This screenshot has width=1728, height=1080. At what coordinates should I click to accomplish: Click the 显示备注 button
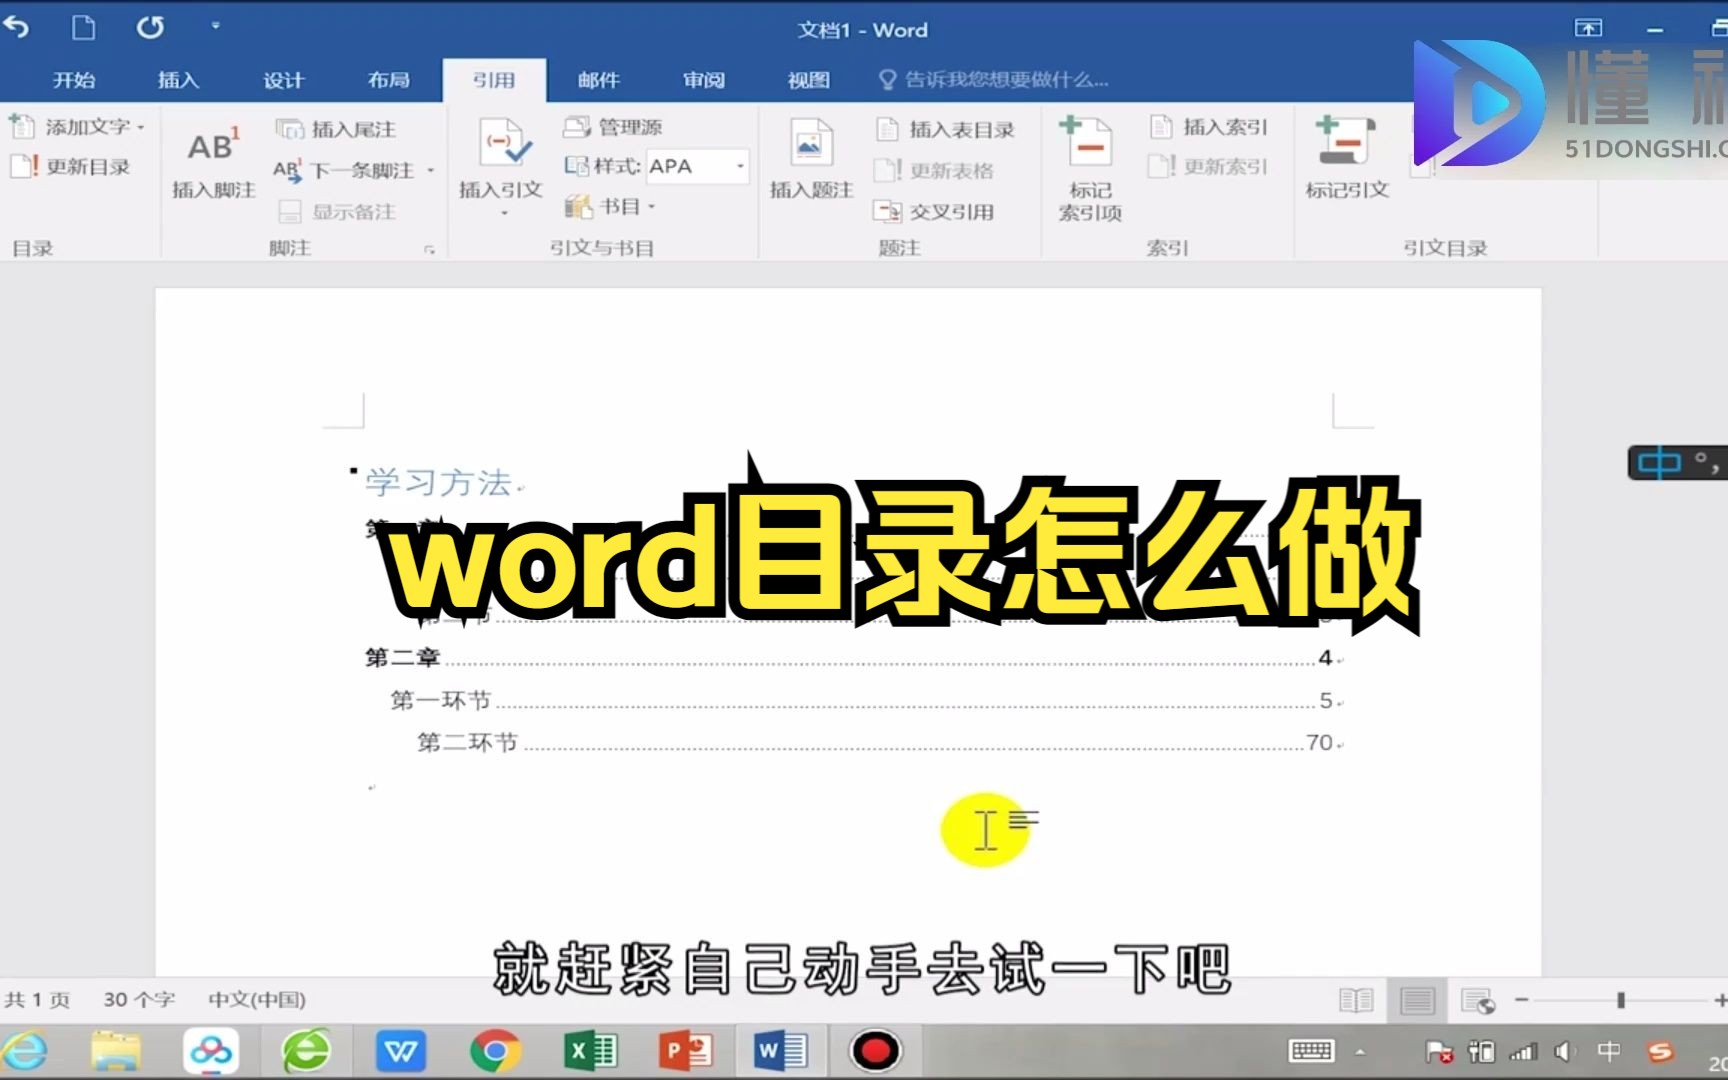click(x=337, y=211)
